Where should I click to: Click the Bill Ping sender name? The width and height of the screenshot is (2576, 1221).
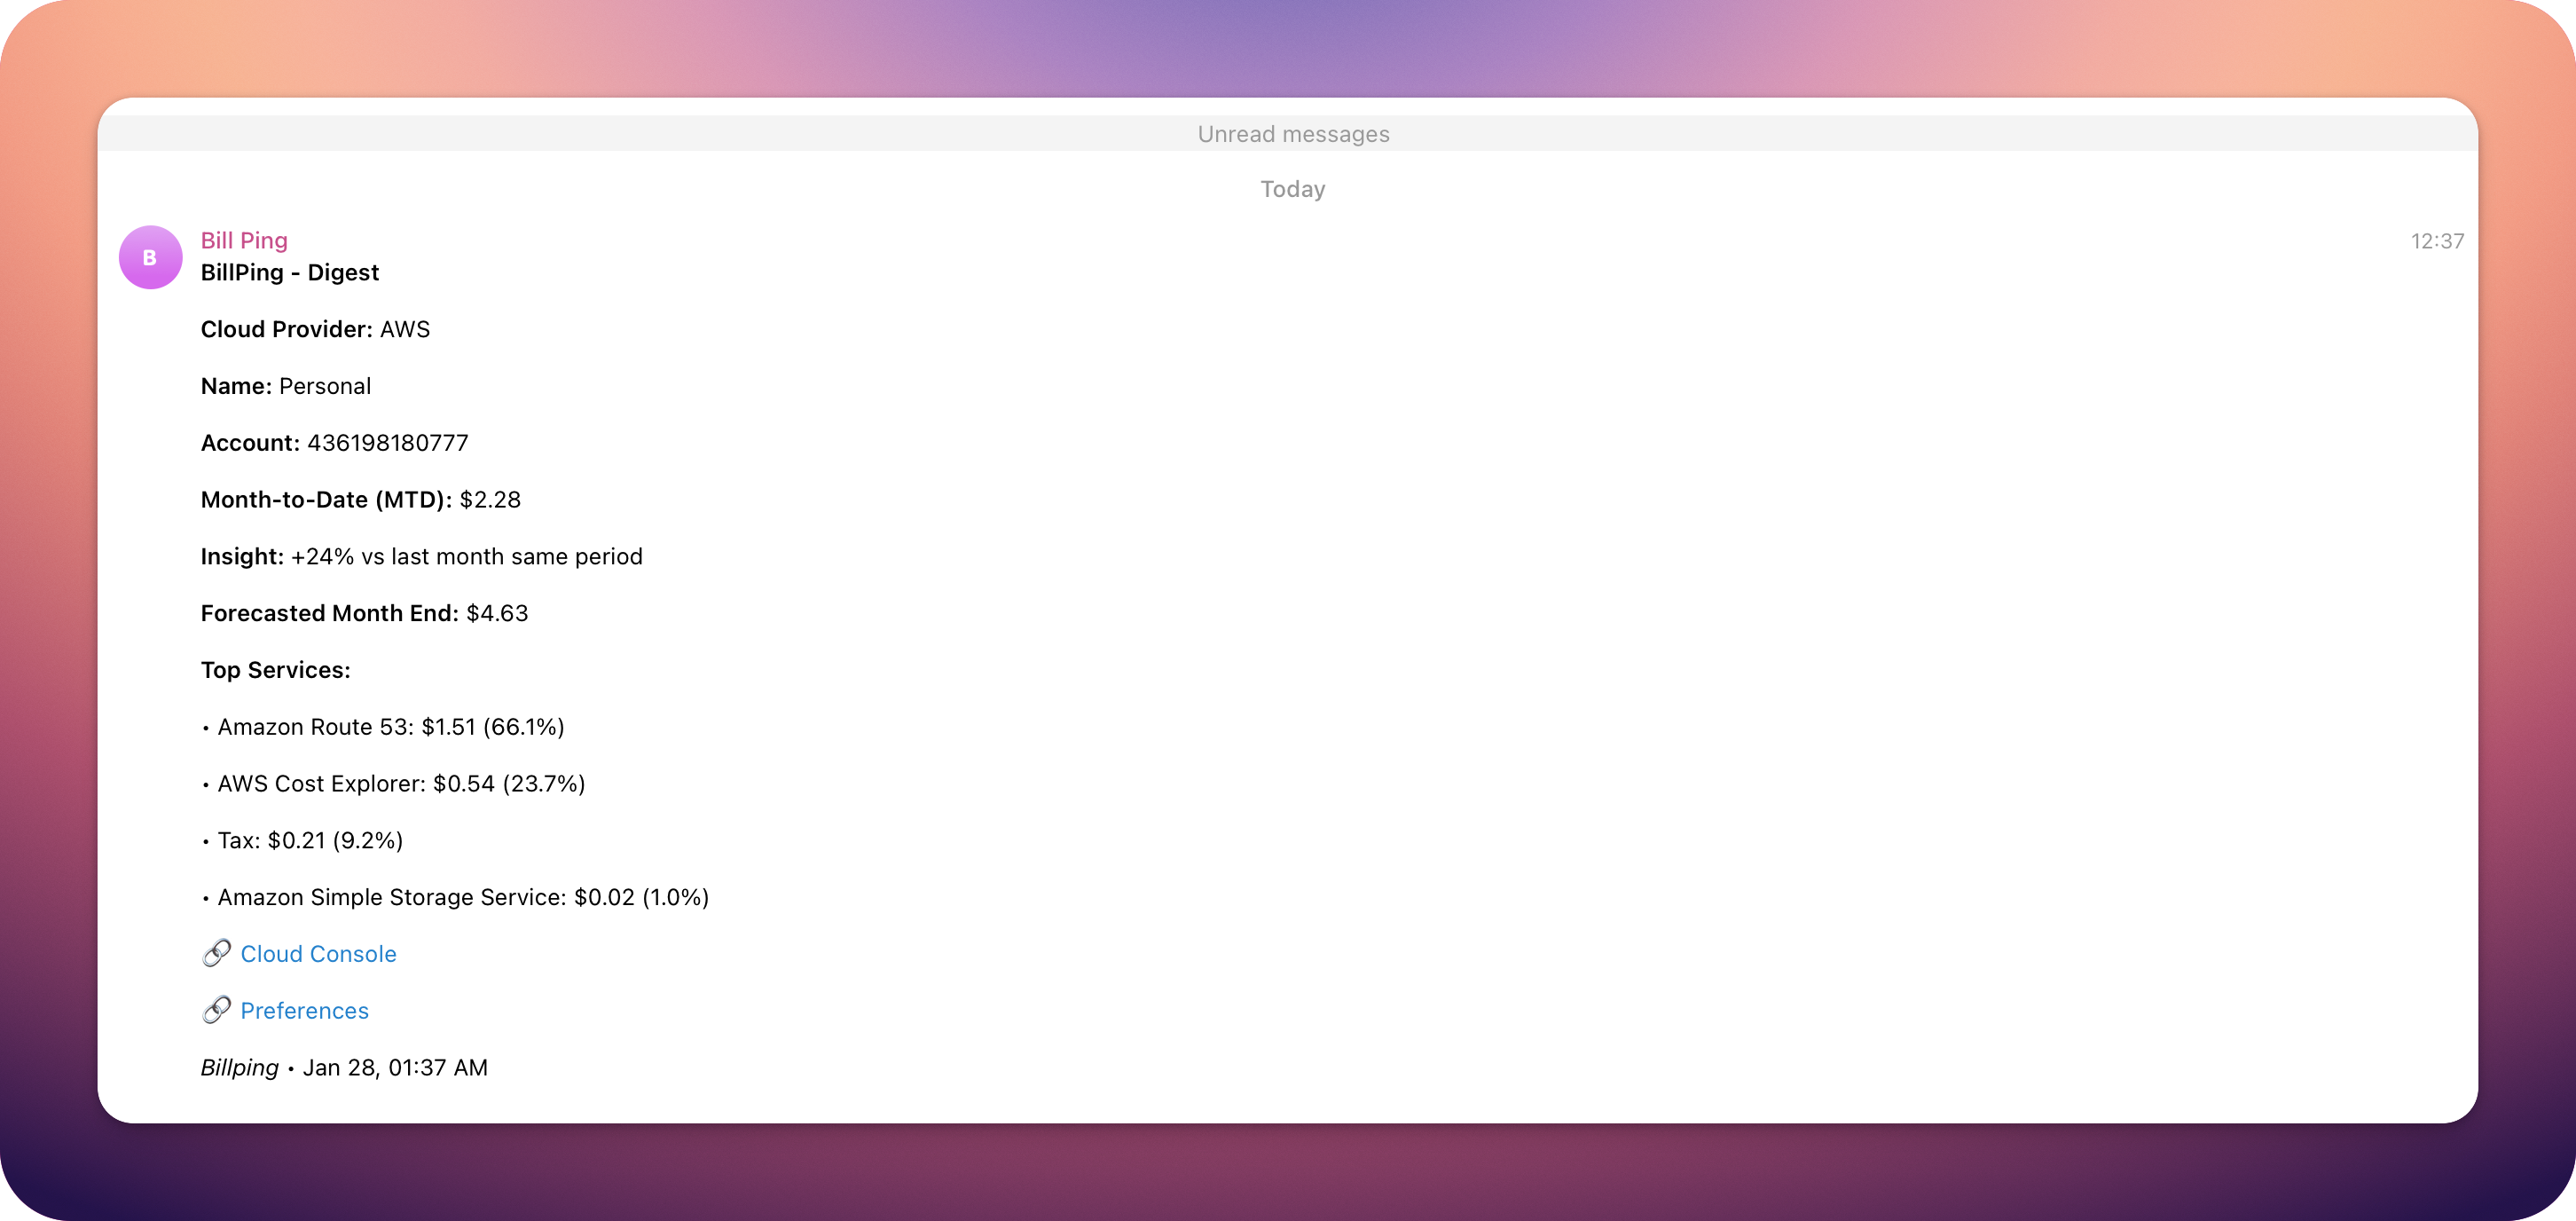coord(244,240)
